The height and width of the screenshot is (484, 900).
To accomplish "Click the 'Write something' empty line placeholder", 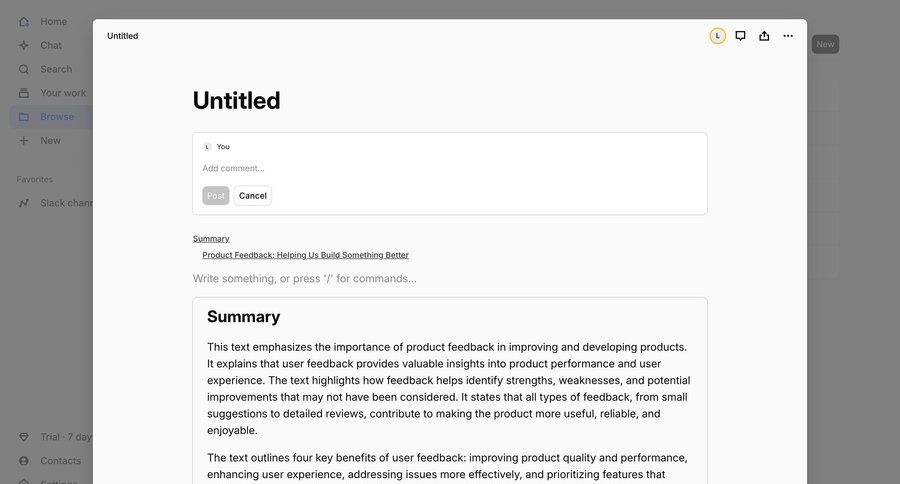I will [305, 279].
